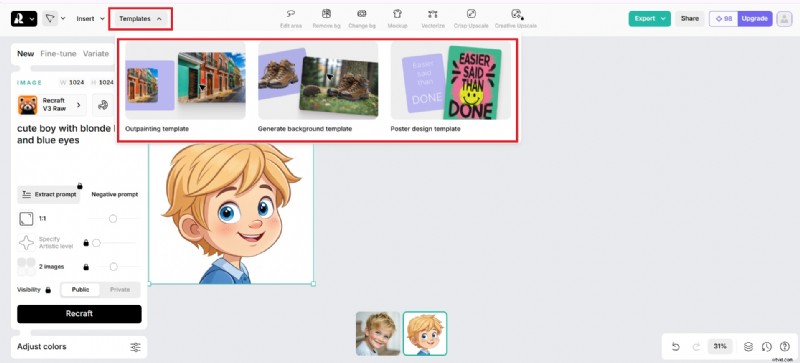Open the user profile avatar
The width and height of the screenshot is (800, 363).
[x=784, y=19]
